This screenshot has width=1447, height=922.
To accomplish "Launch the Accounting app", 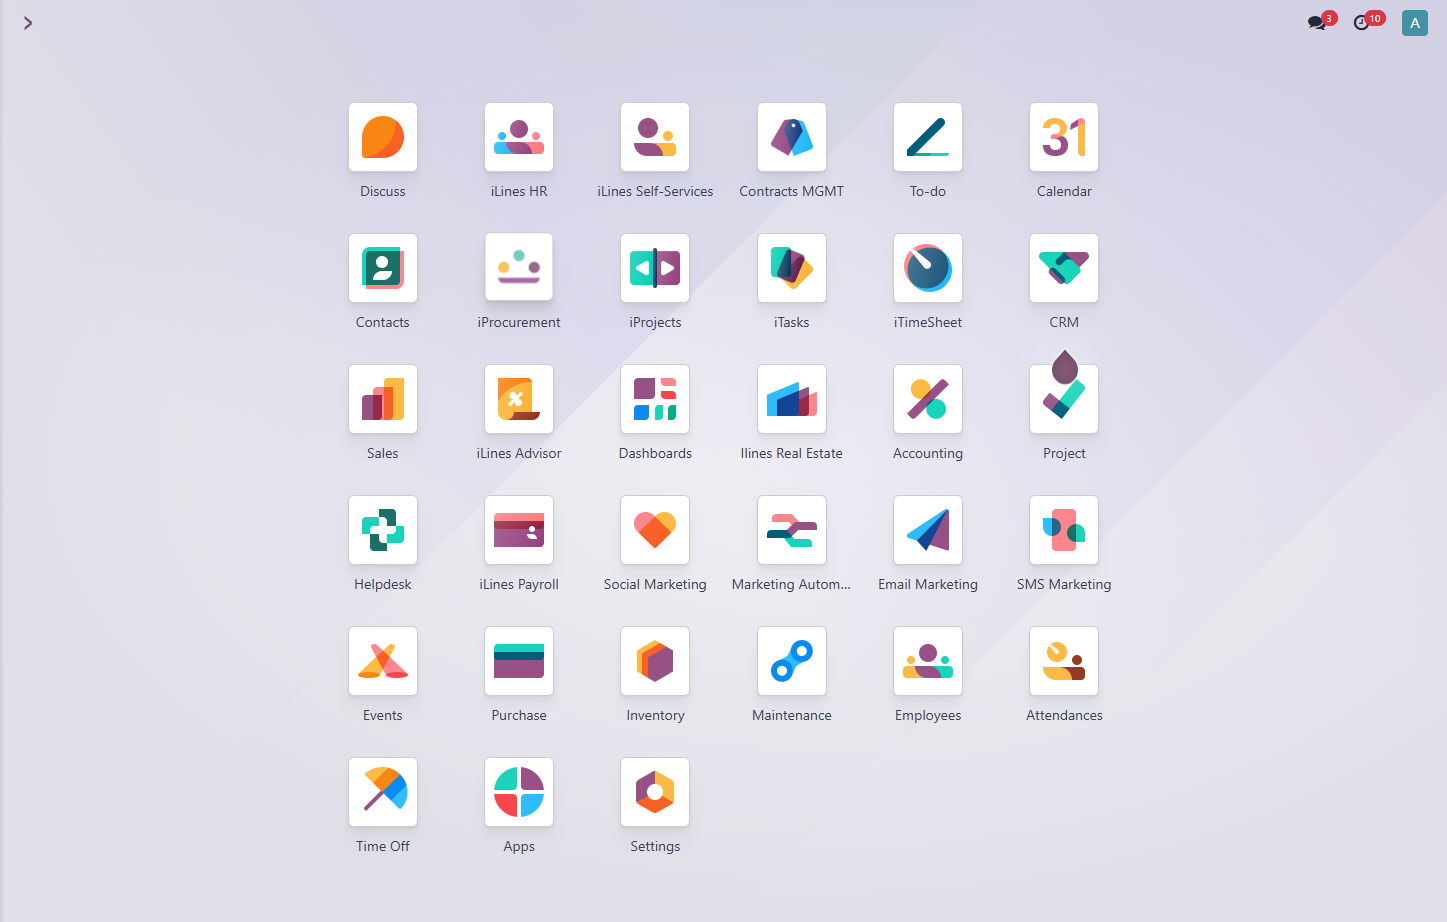I will (928, 399).
